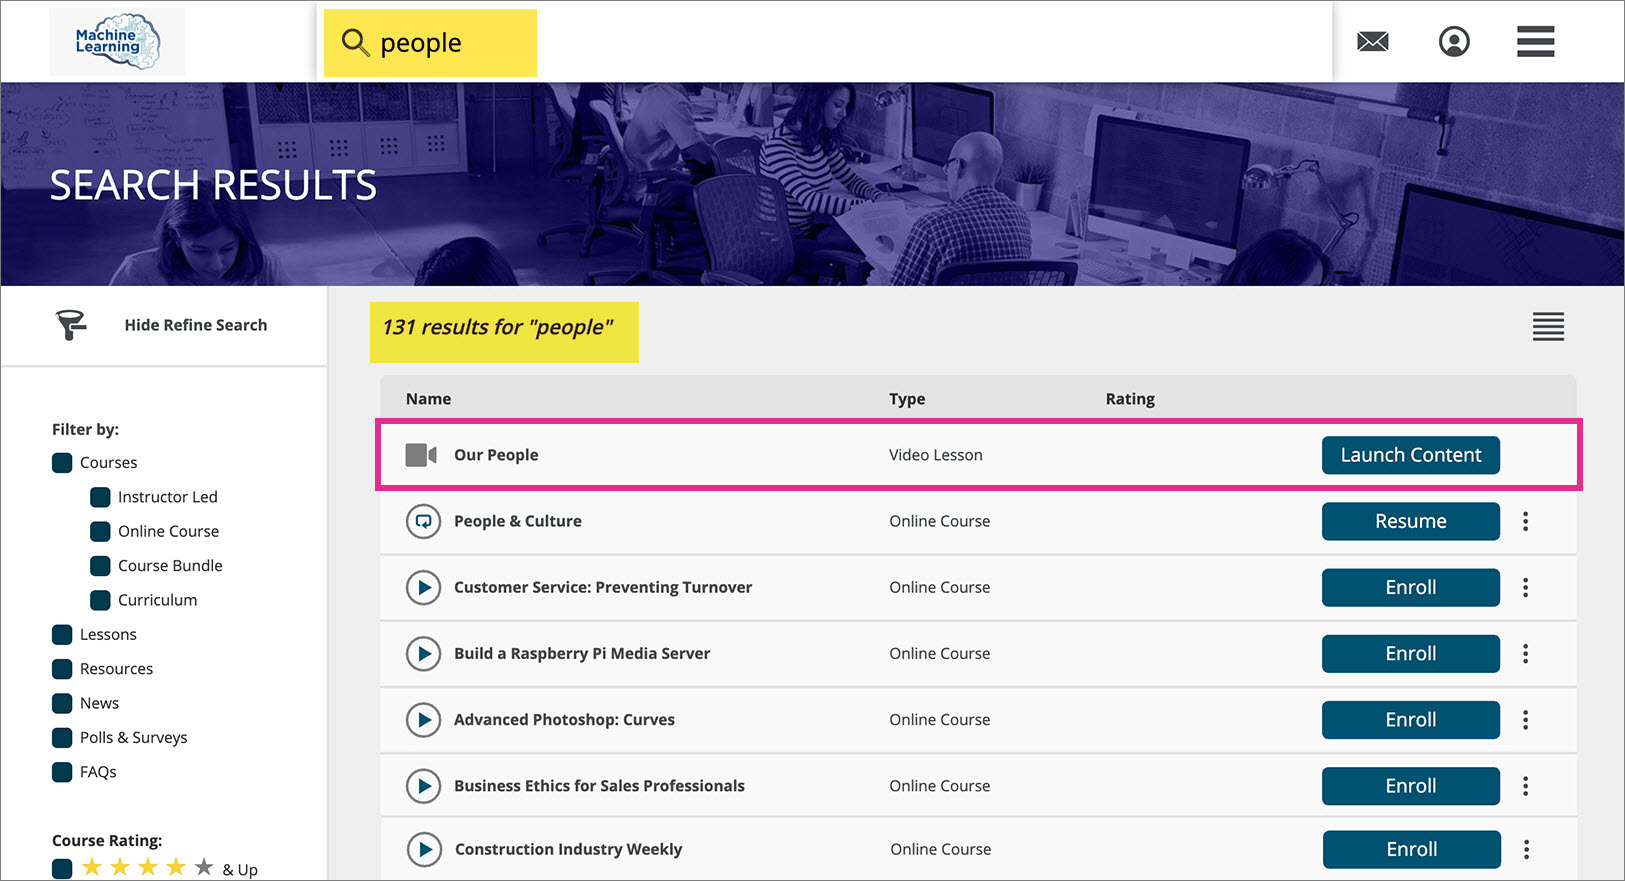
Task: Enroll in Business Ethics for Sales Professionals
Action: pyautogui.click(x=1411, y=786)
